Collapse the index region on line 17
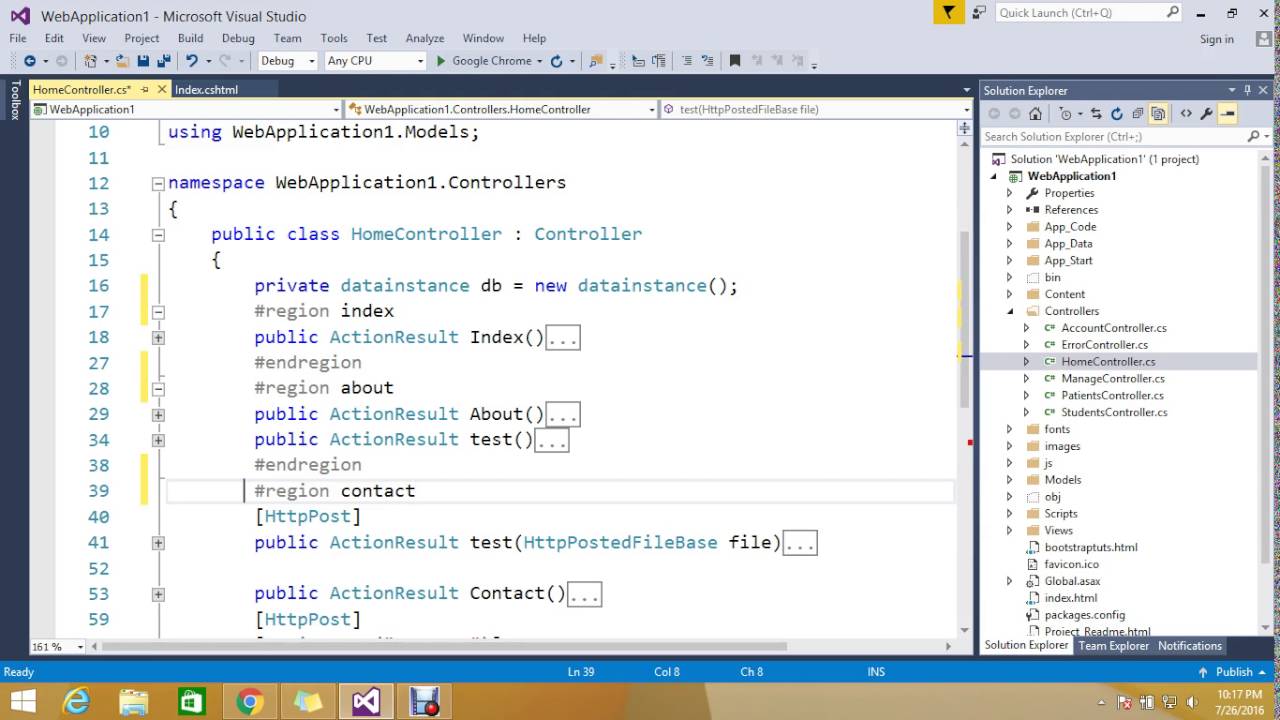The image size is (1280, 720). (158, 312)
